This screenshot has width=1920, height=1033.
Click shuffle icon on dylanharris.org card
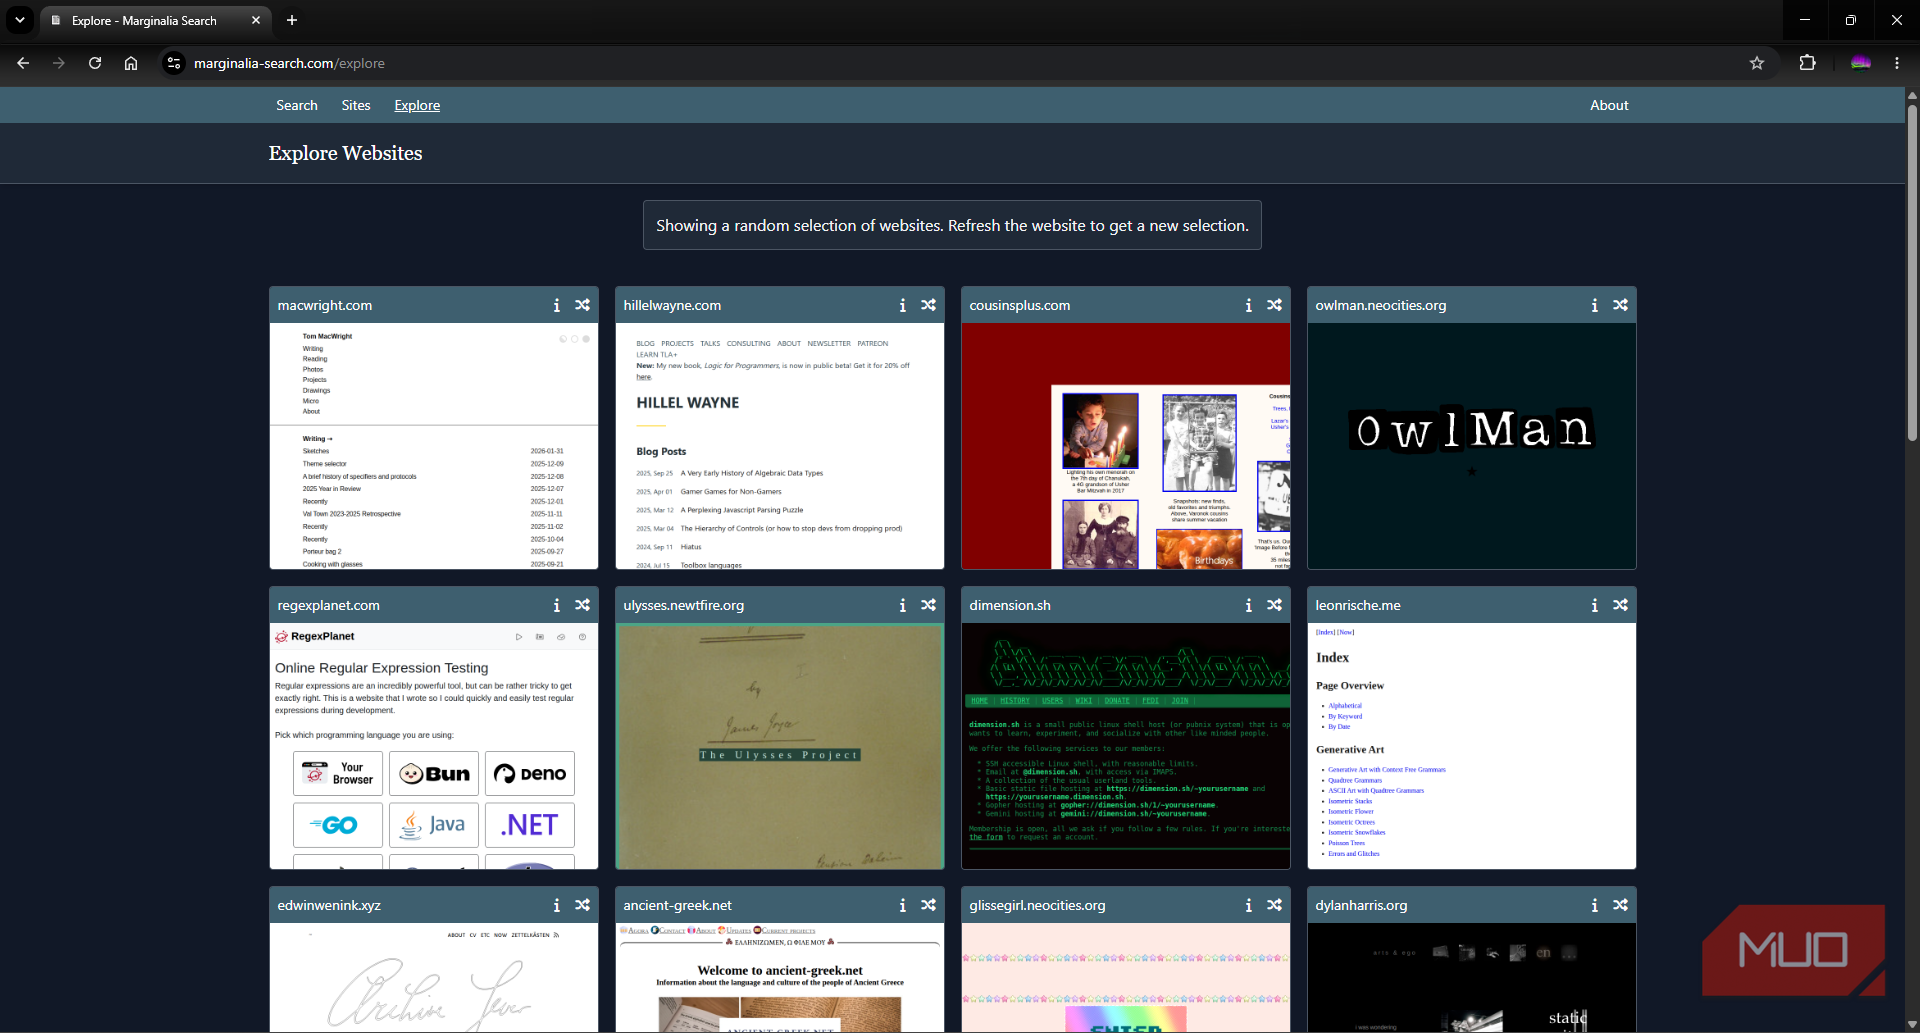pos(1621,905)
